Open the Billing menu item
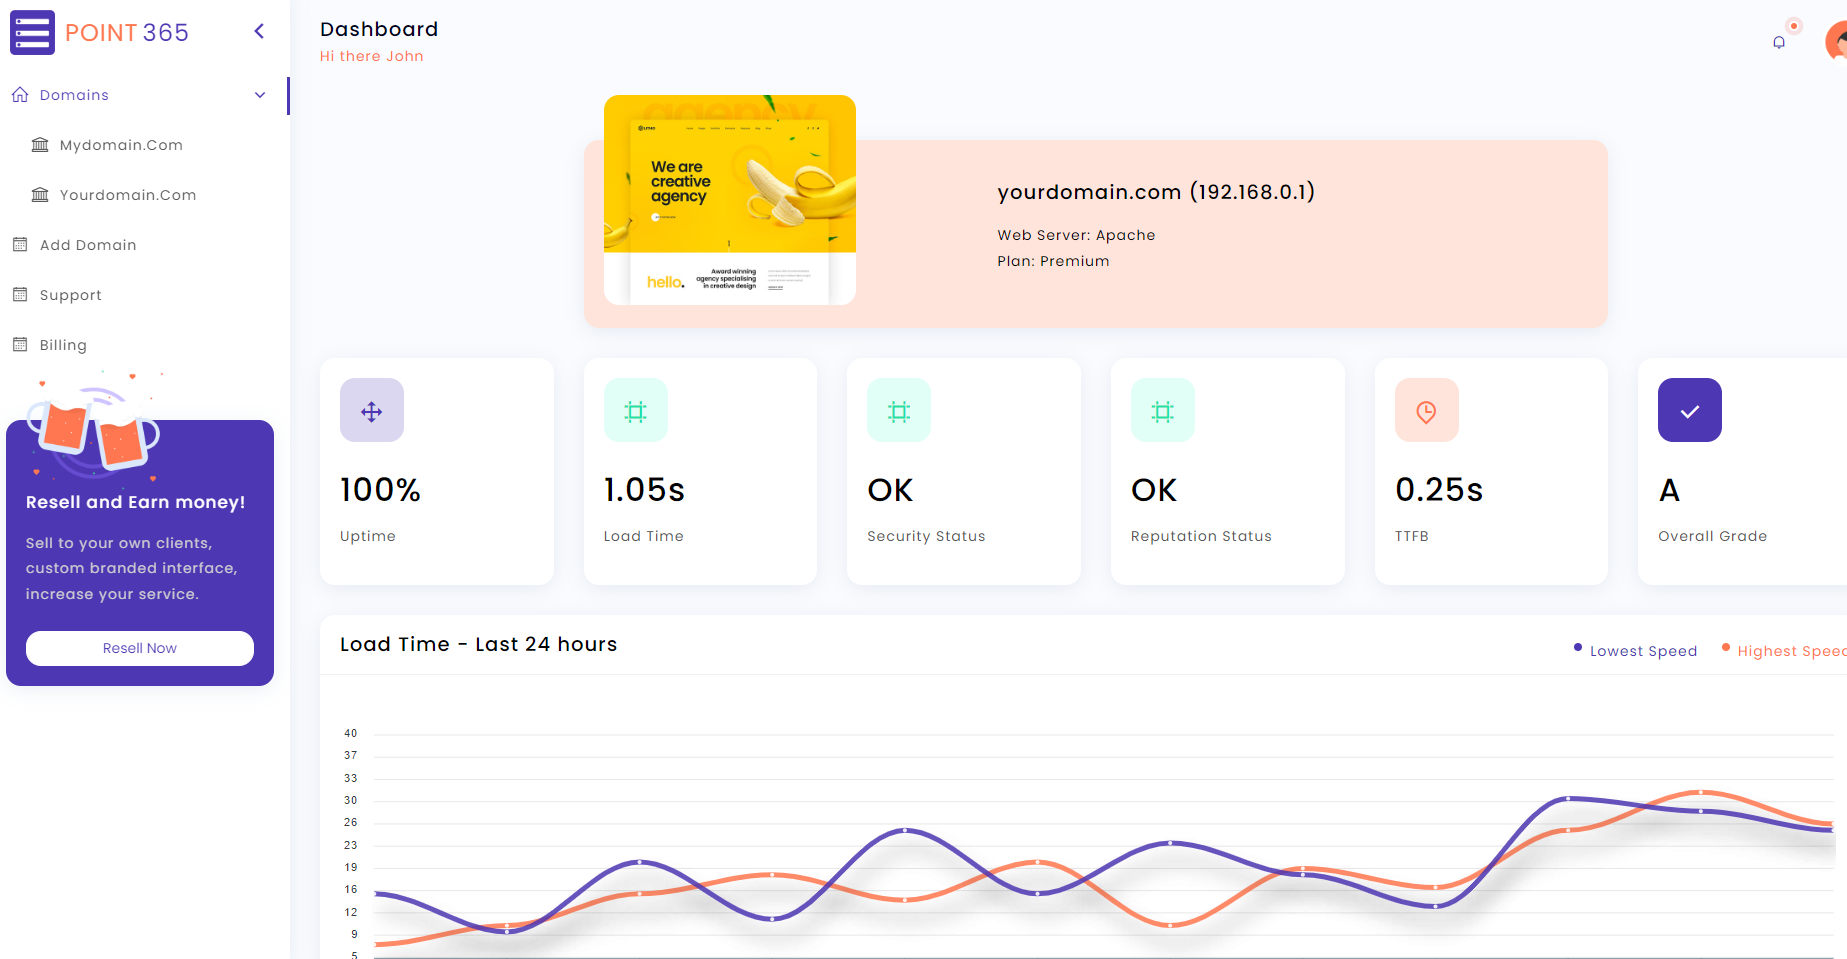 [x=63, y=344]
